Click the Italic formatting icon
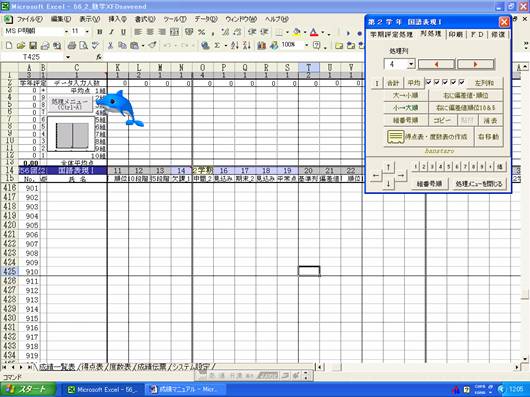This screenshot has width=530, height=397. point(112,32)
